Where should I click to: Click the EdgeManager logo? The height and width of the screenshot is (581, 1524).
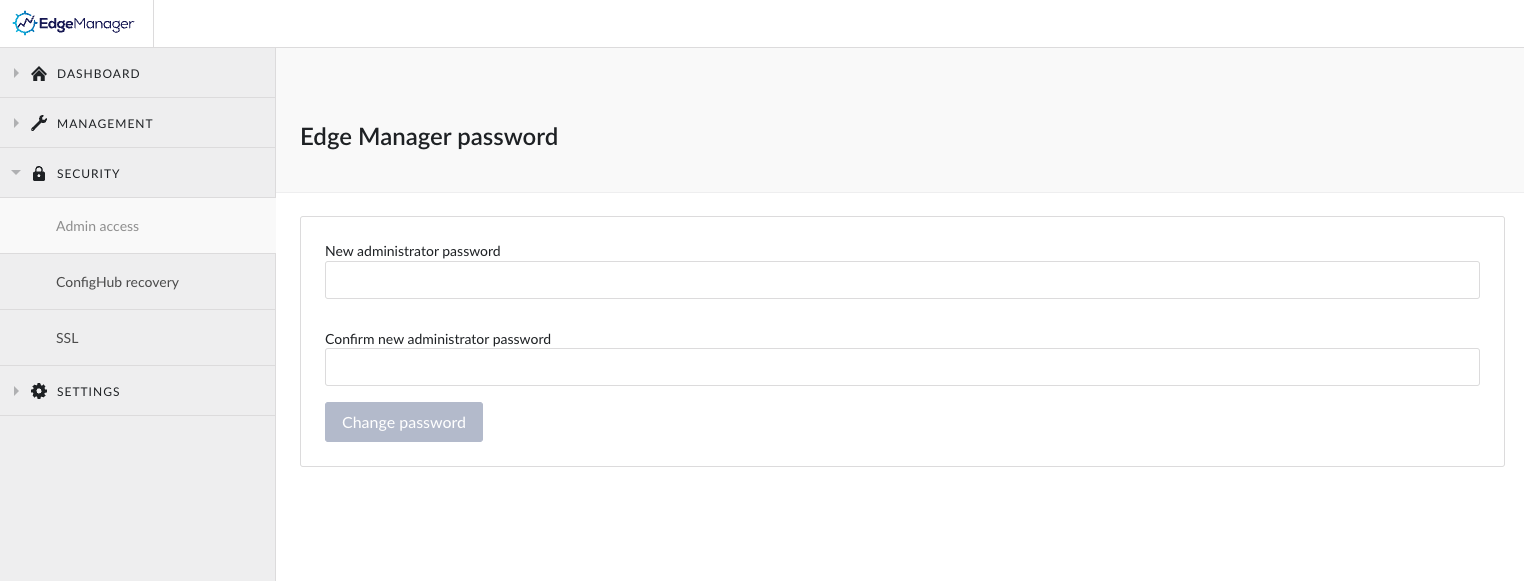point(74,23)
